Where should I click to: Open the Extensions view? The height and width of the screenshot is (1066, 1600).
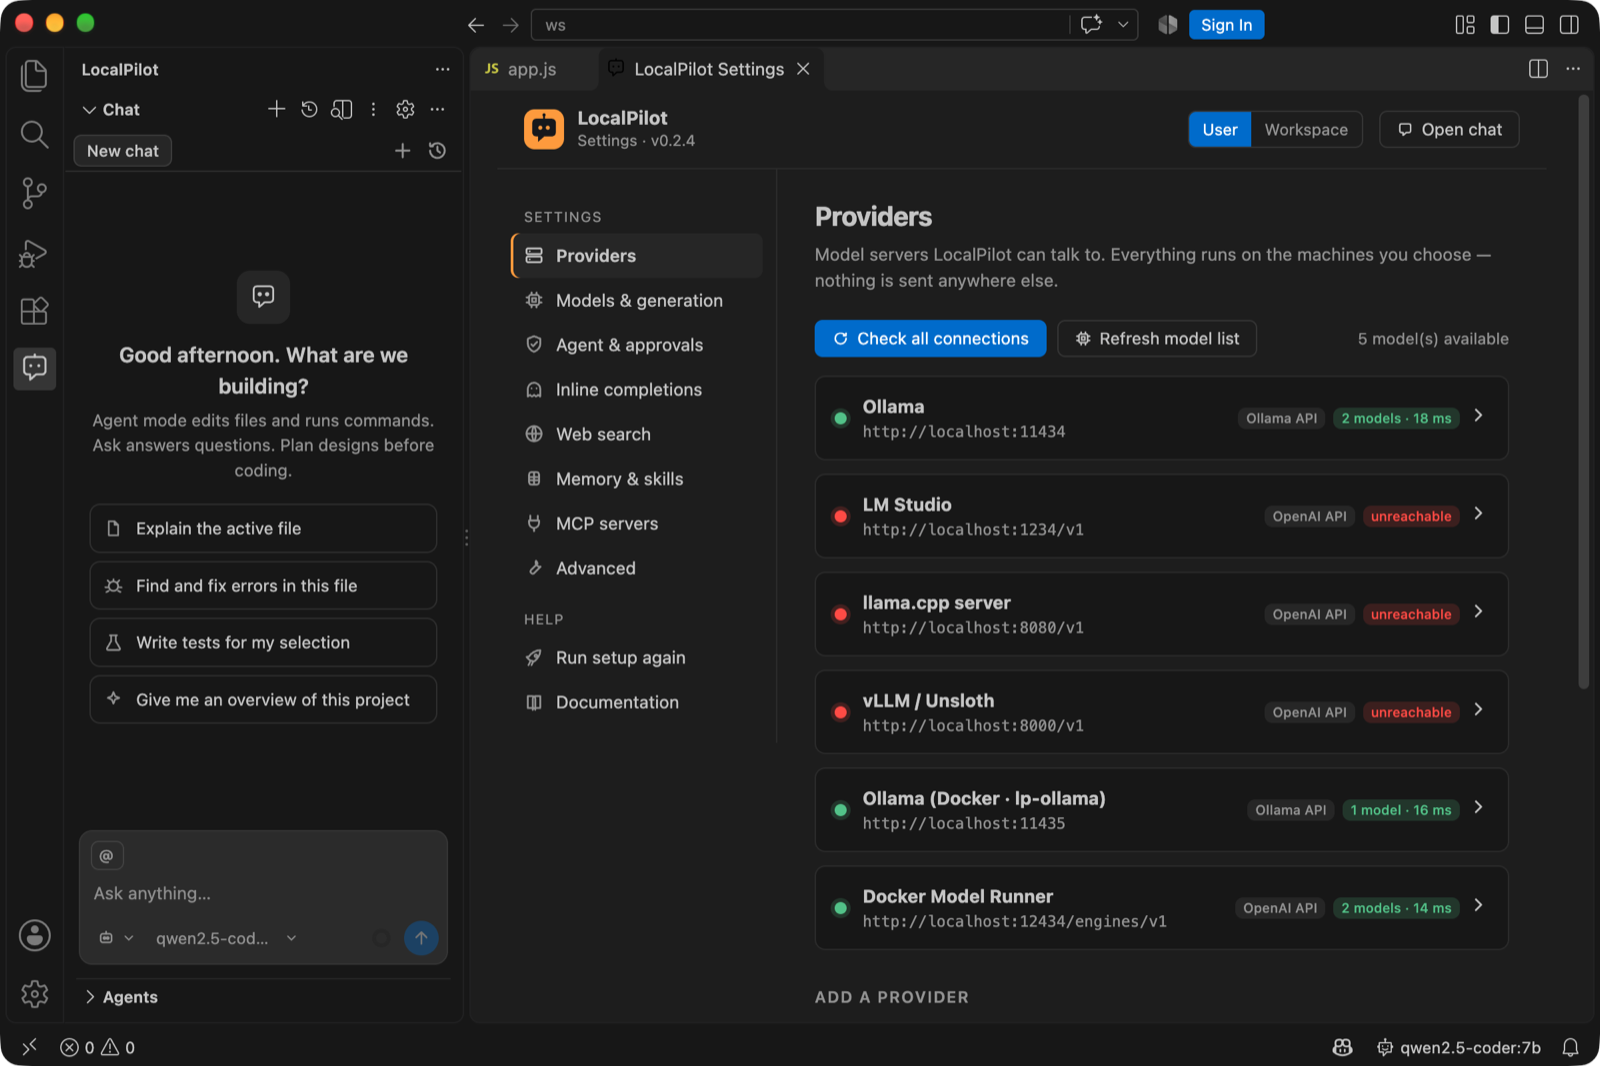tap(34, 311)
